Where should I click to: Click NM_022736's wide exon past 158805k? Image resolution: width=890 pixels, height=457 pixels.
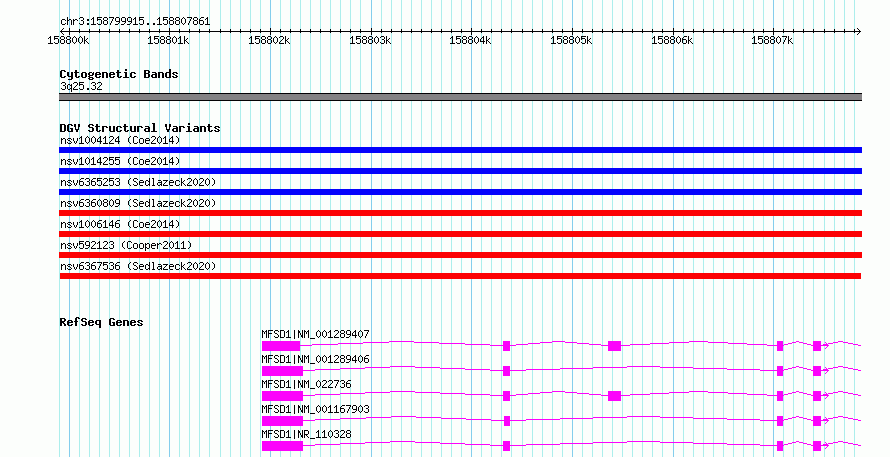click(x=614, y=396)
